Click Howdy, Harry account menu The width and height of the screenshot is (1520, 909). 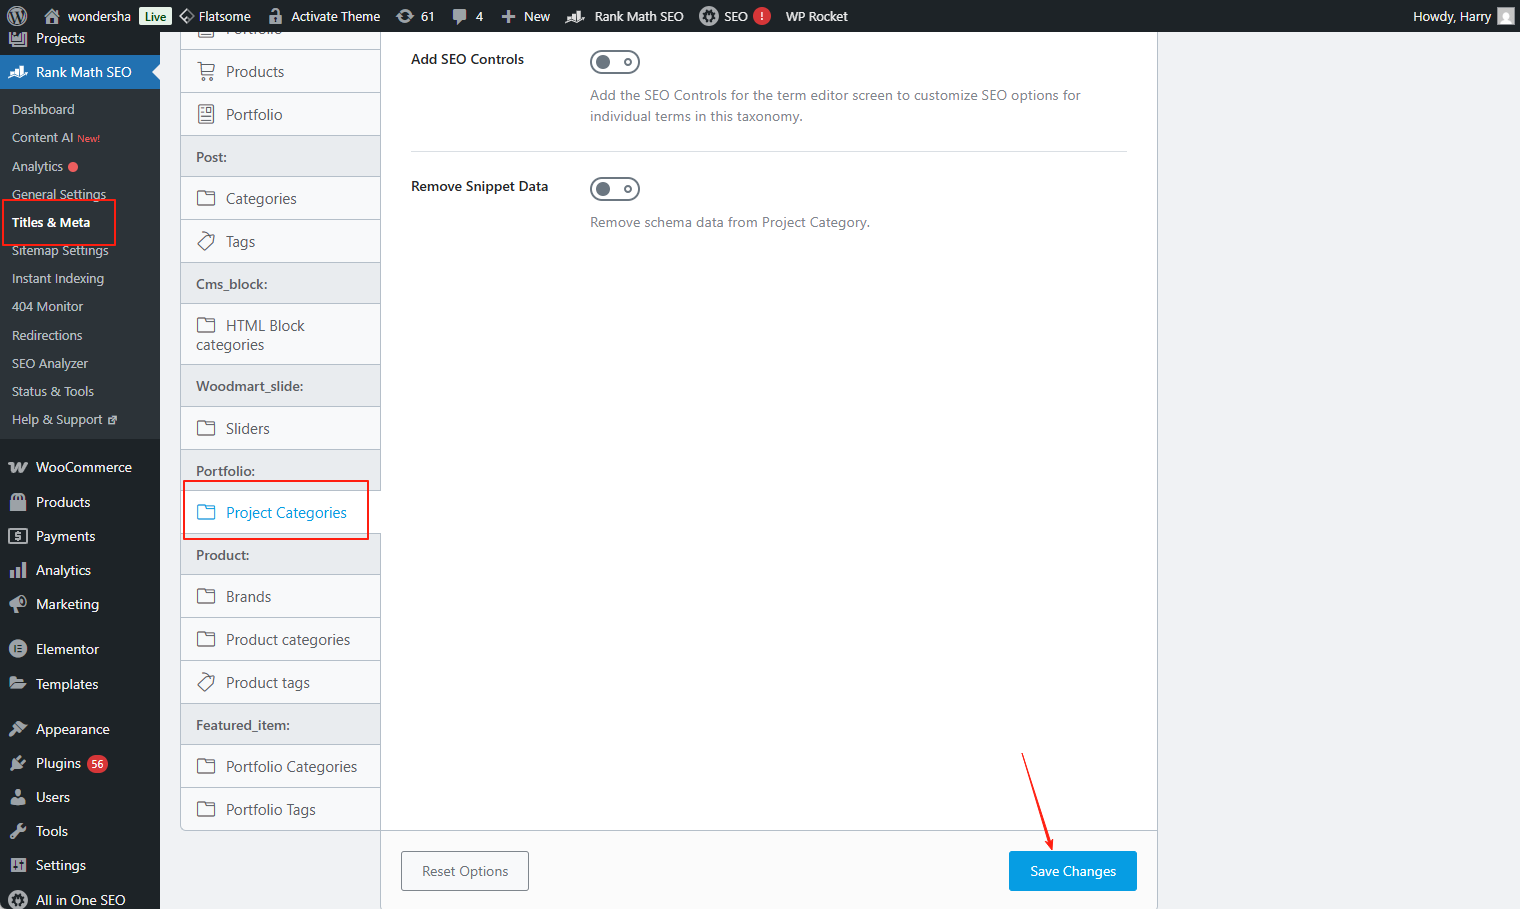point(1463,16)
